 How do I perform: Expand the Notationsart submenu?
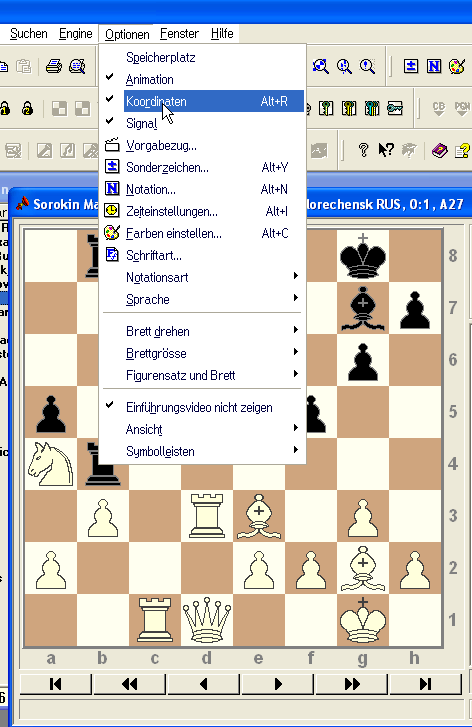click(x=204, y=277)
